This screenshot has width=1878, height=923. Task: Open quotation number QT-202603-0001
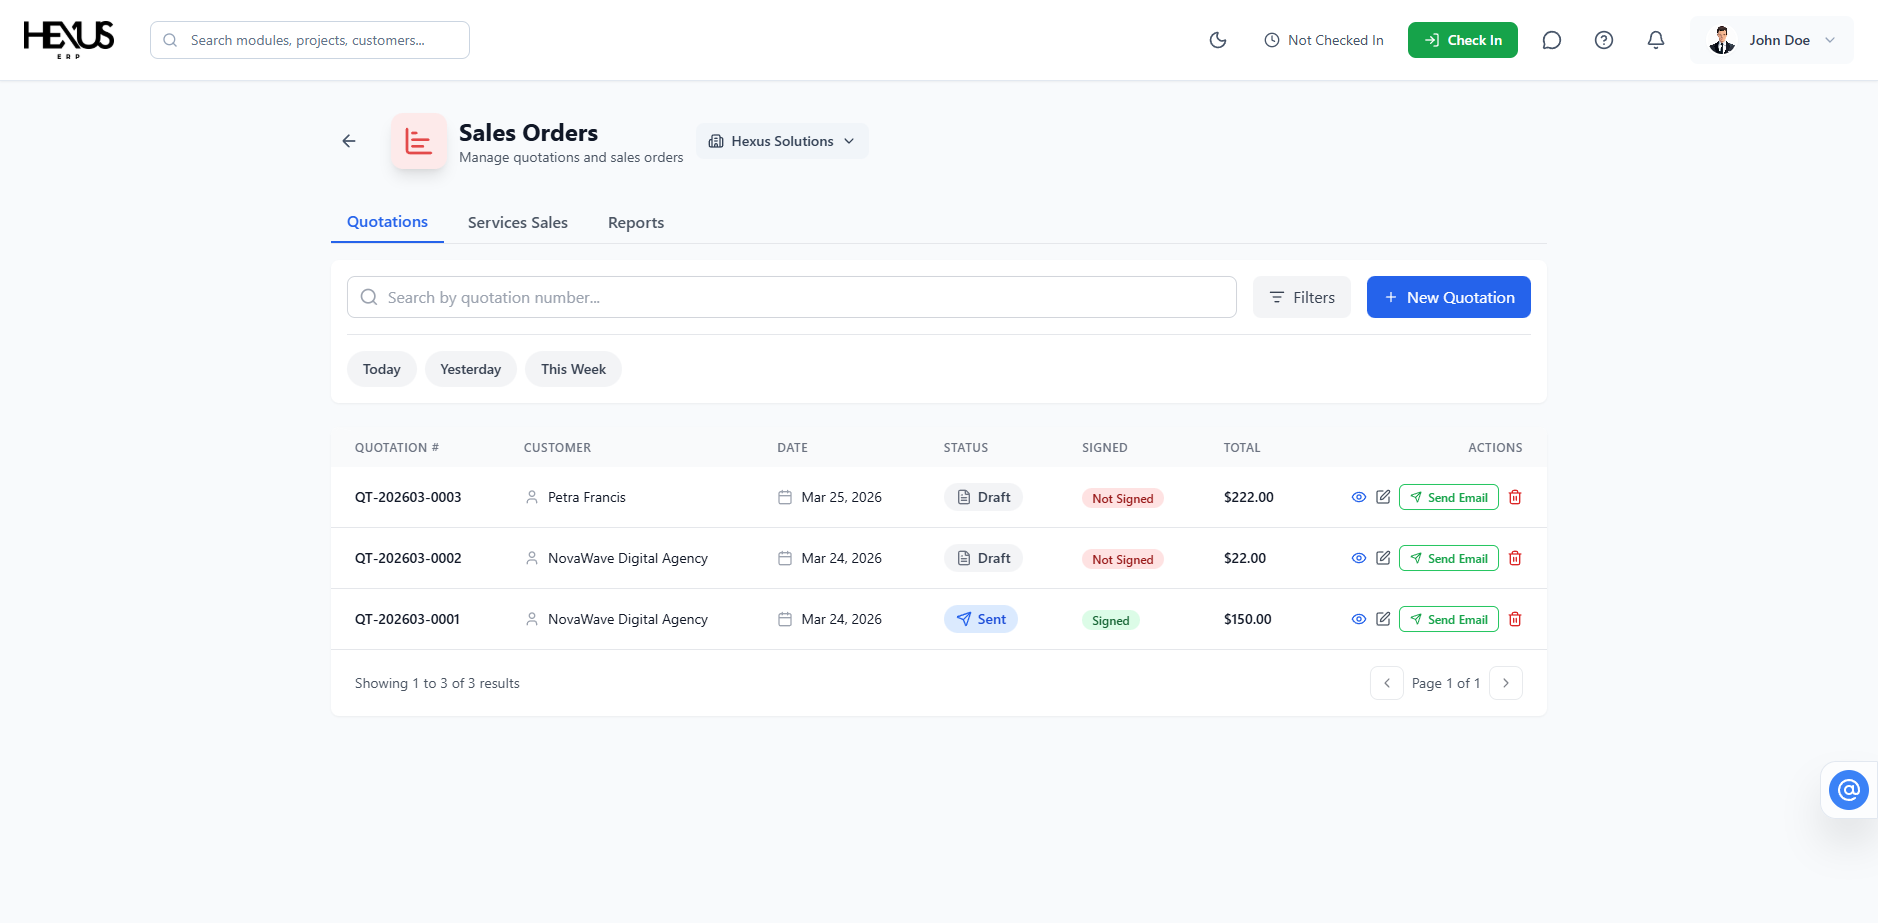407,619
